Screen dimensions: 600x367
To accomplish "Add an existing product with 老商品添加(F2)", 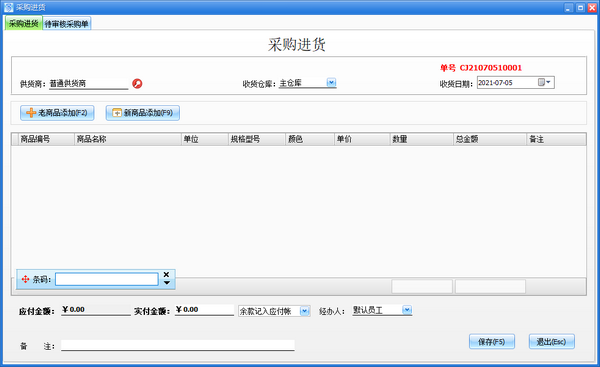I will tap(57, 113).
